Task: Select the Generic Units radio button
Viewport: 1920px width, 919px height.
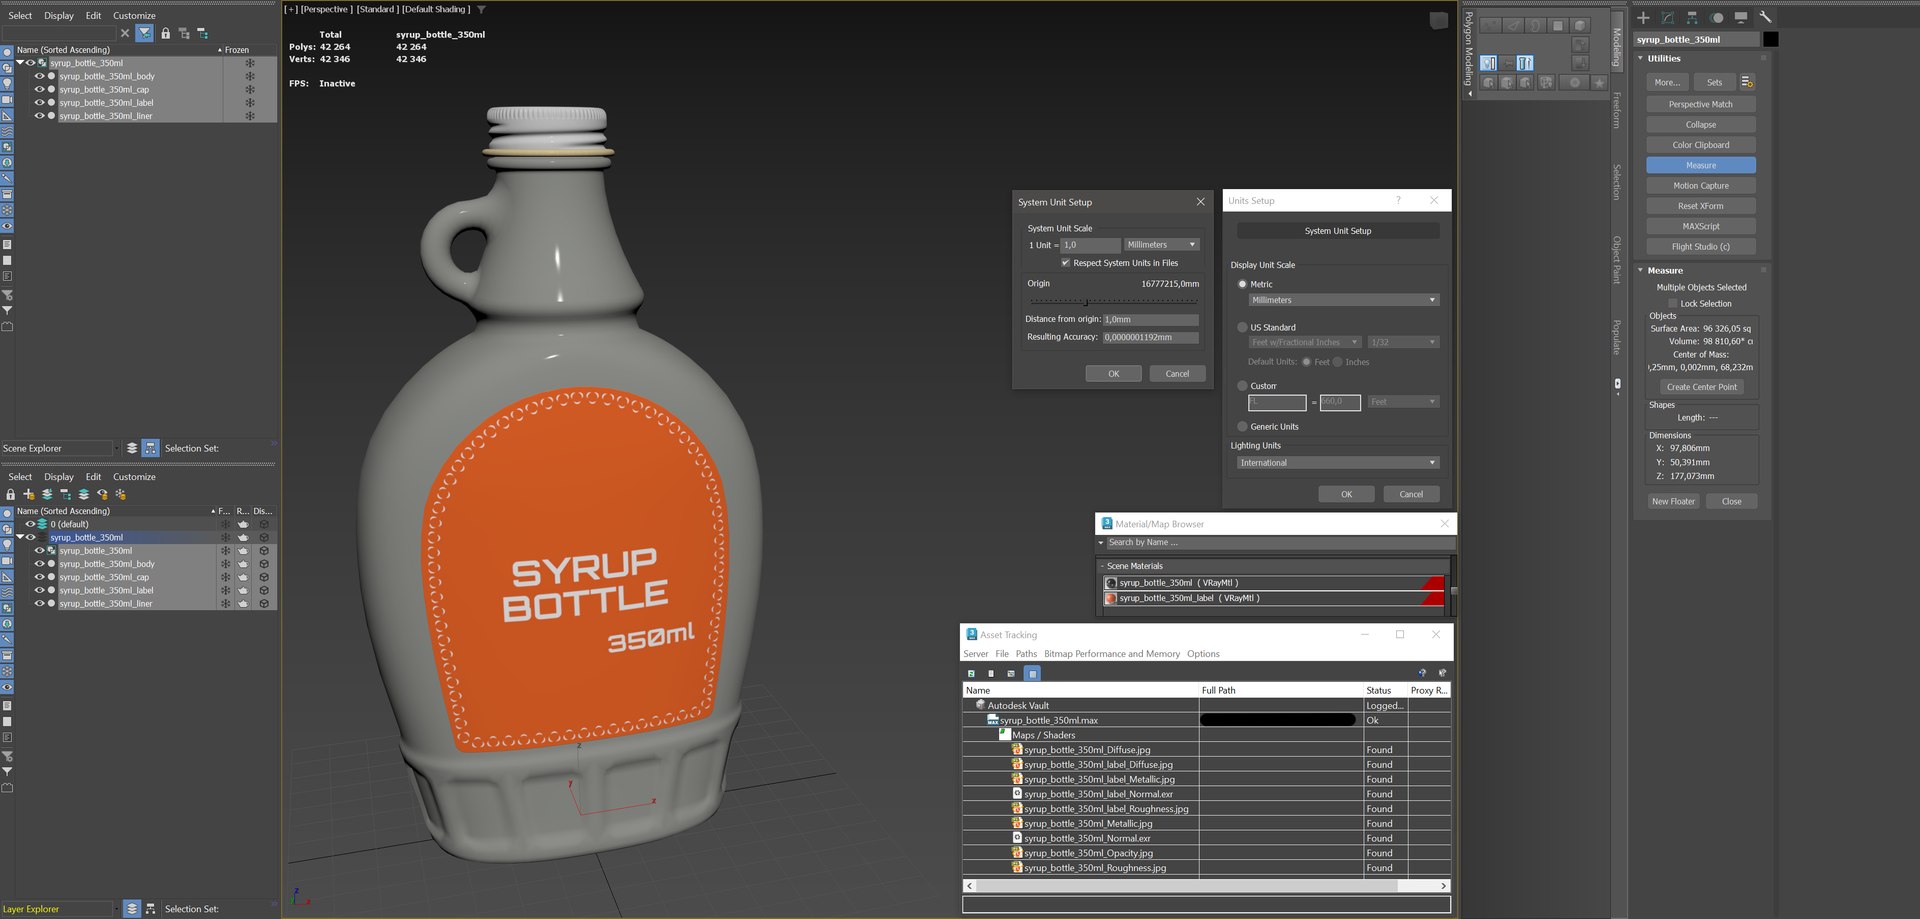Action: [1243, 427]
